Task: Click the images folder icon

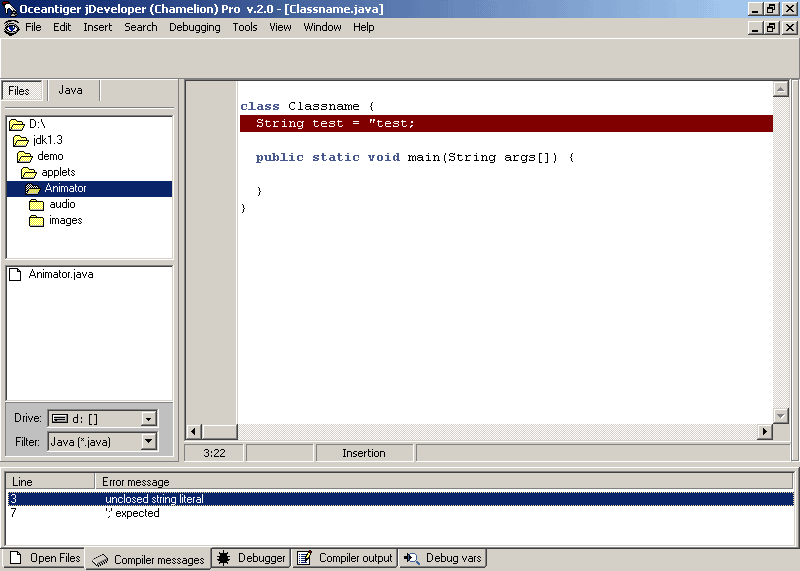Action: [x=37, y=221]
